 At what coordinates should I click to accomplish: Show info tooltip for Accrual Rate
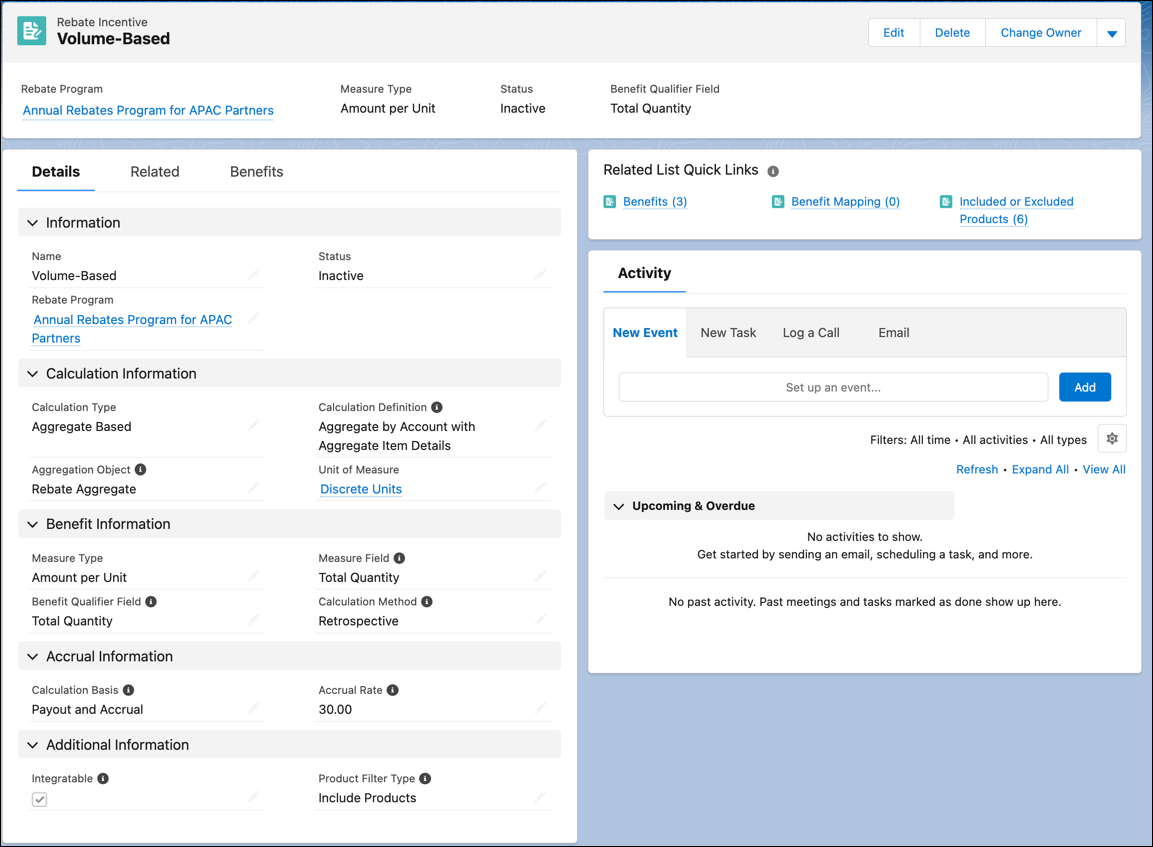tap(393, 690)
